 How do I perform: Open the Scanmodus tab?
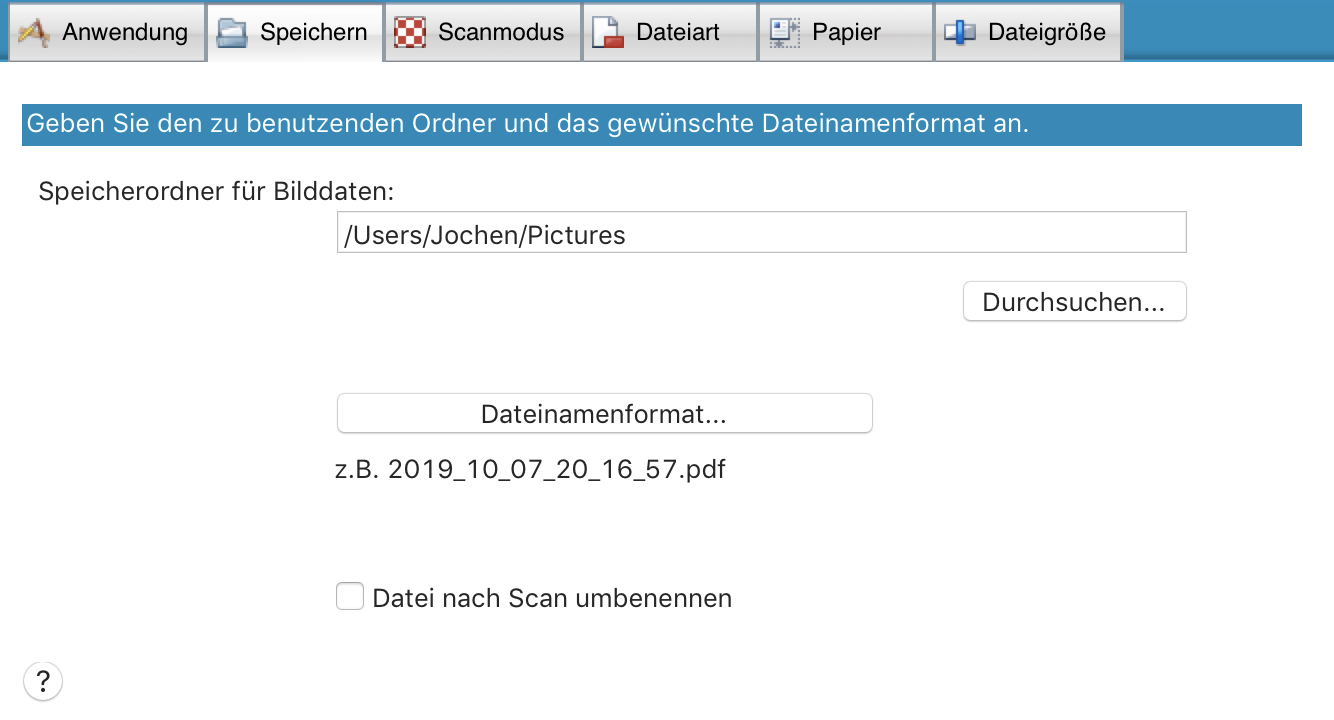[500, 32]
